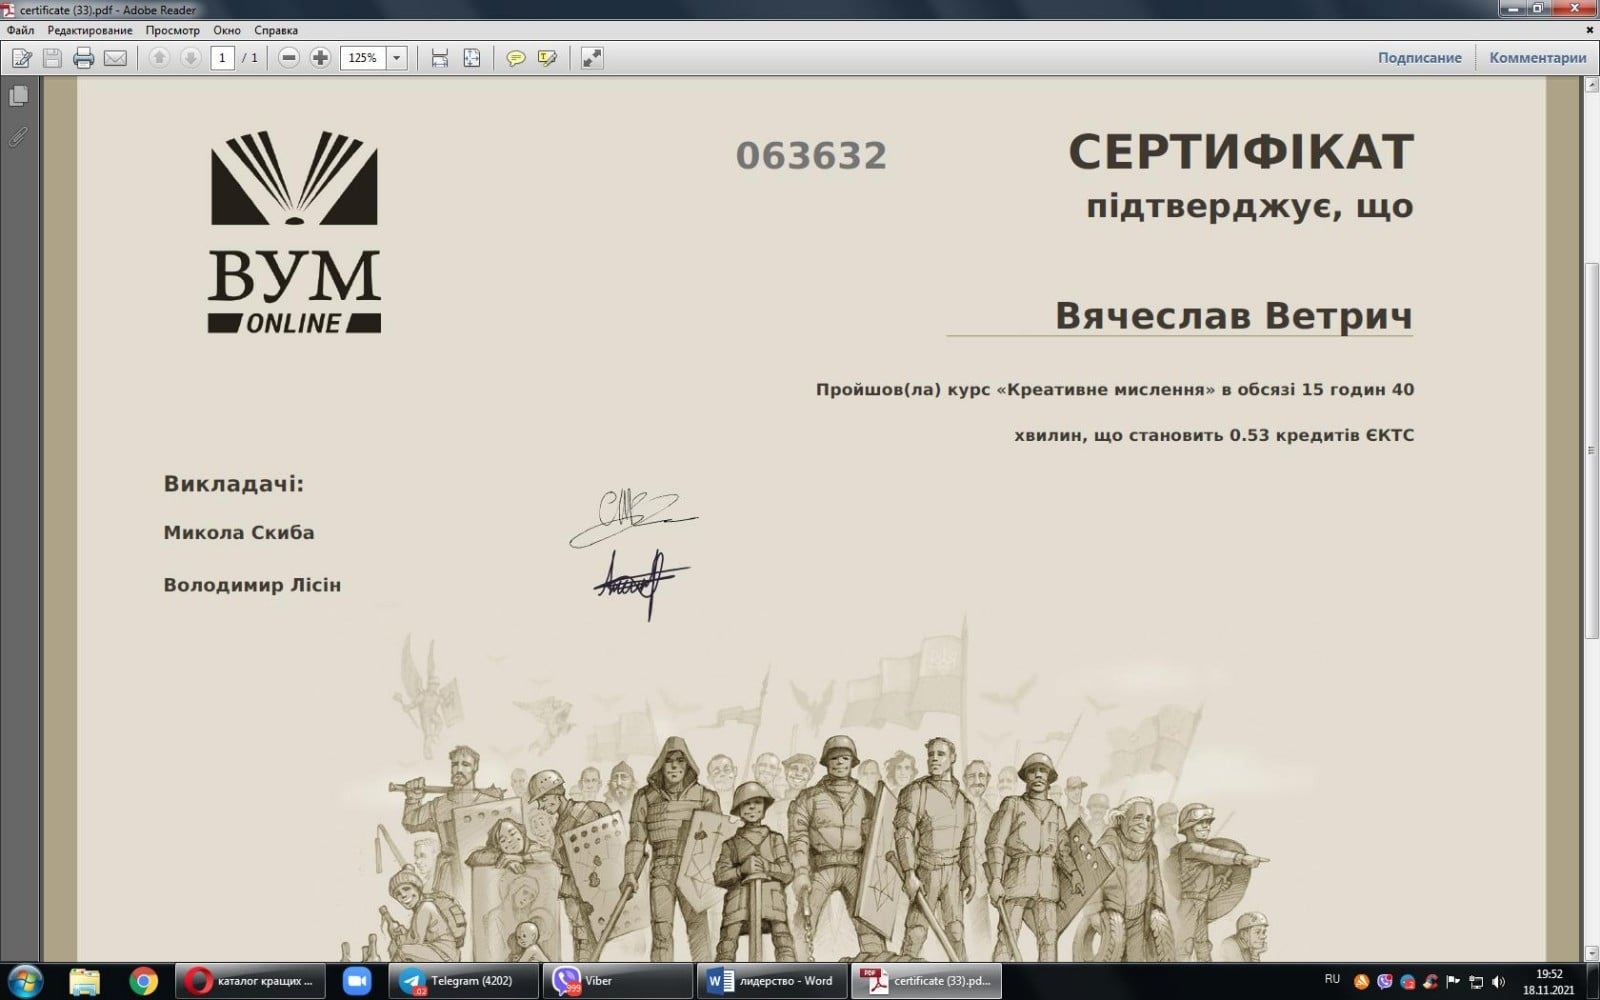
Task: Open the Подписание pane
Action: pos(1419,58)
